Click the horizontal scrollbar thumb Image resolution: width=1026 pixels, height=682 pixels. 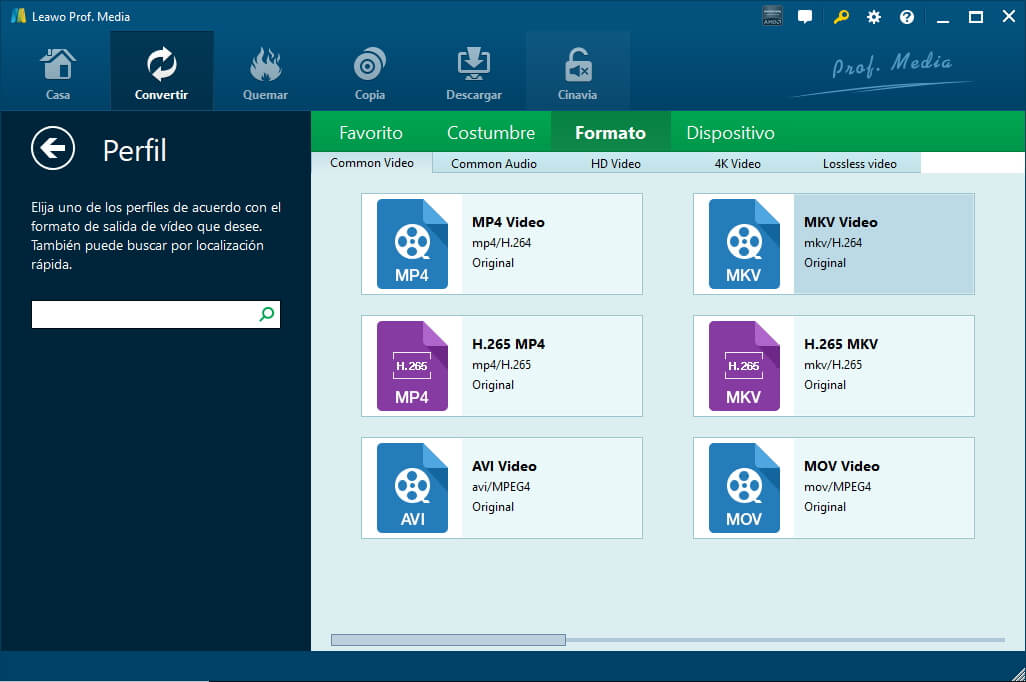click(448, 639)
